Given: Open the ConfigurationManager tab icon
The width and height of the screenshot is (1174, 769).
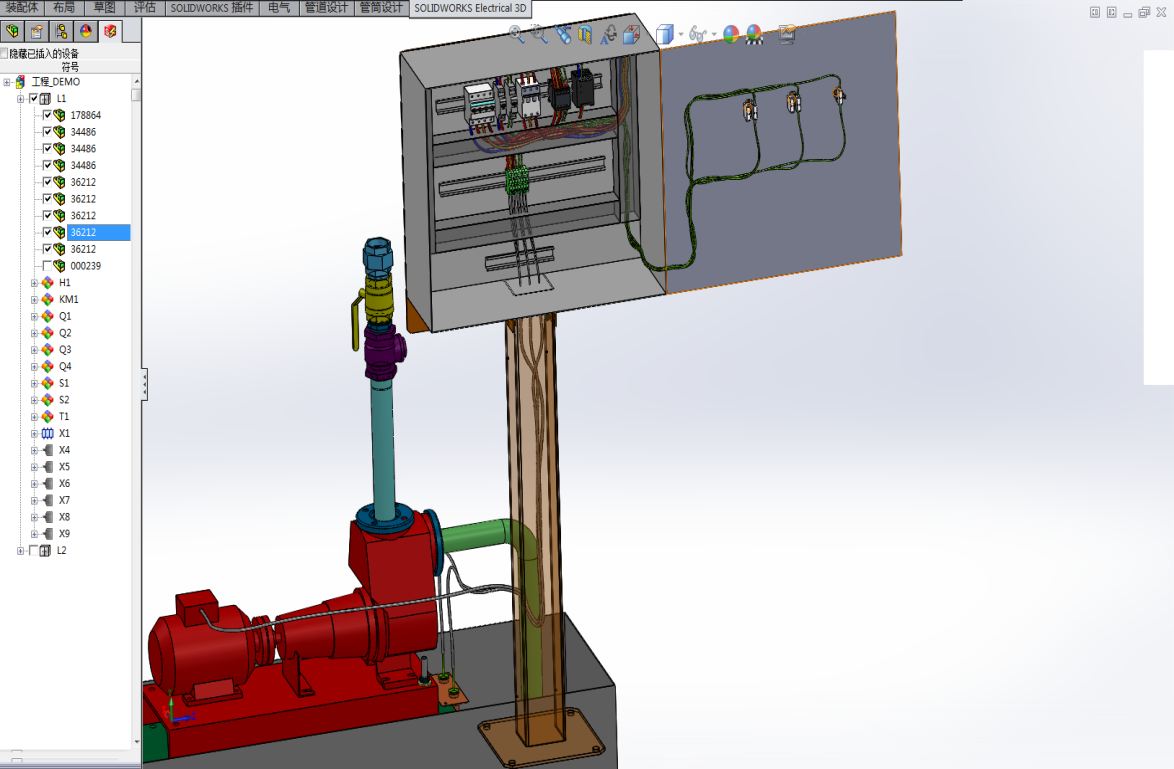Looking at the screenshot, I should 61,31.
